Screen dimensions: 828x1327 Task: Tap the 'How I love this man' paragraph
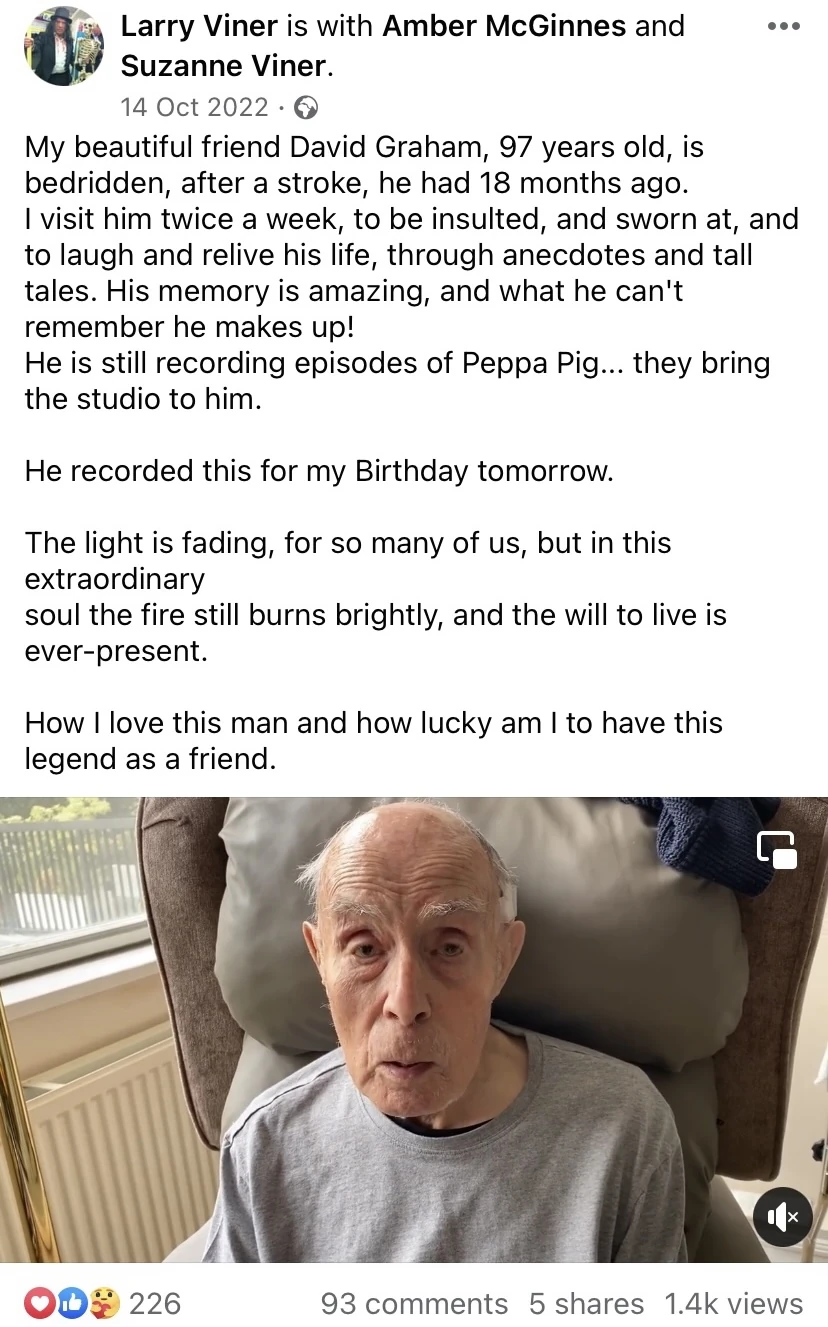point(374,740)
